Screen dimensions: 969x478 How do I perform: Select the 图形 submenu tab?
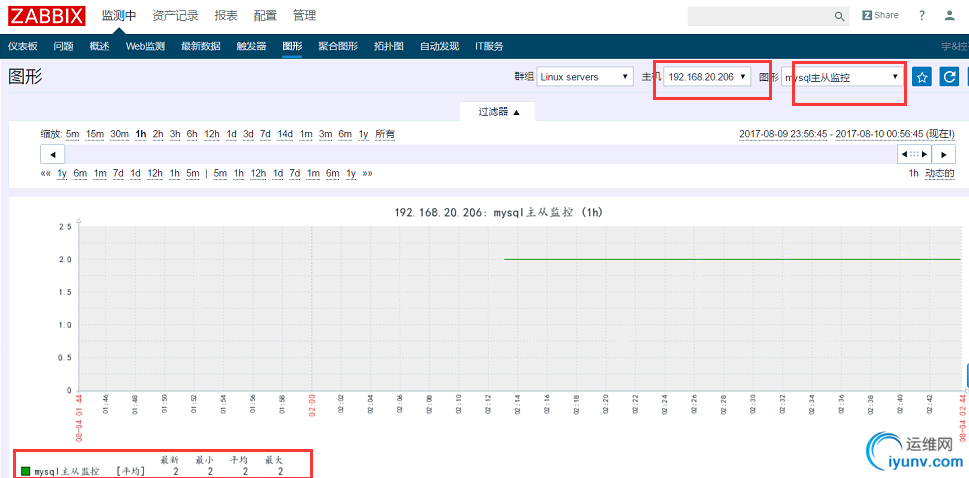point(292,46)
